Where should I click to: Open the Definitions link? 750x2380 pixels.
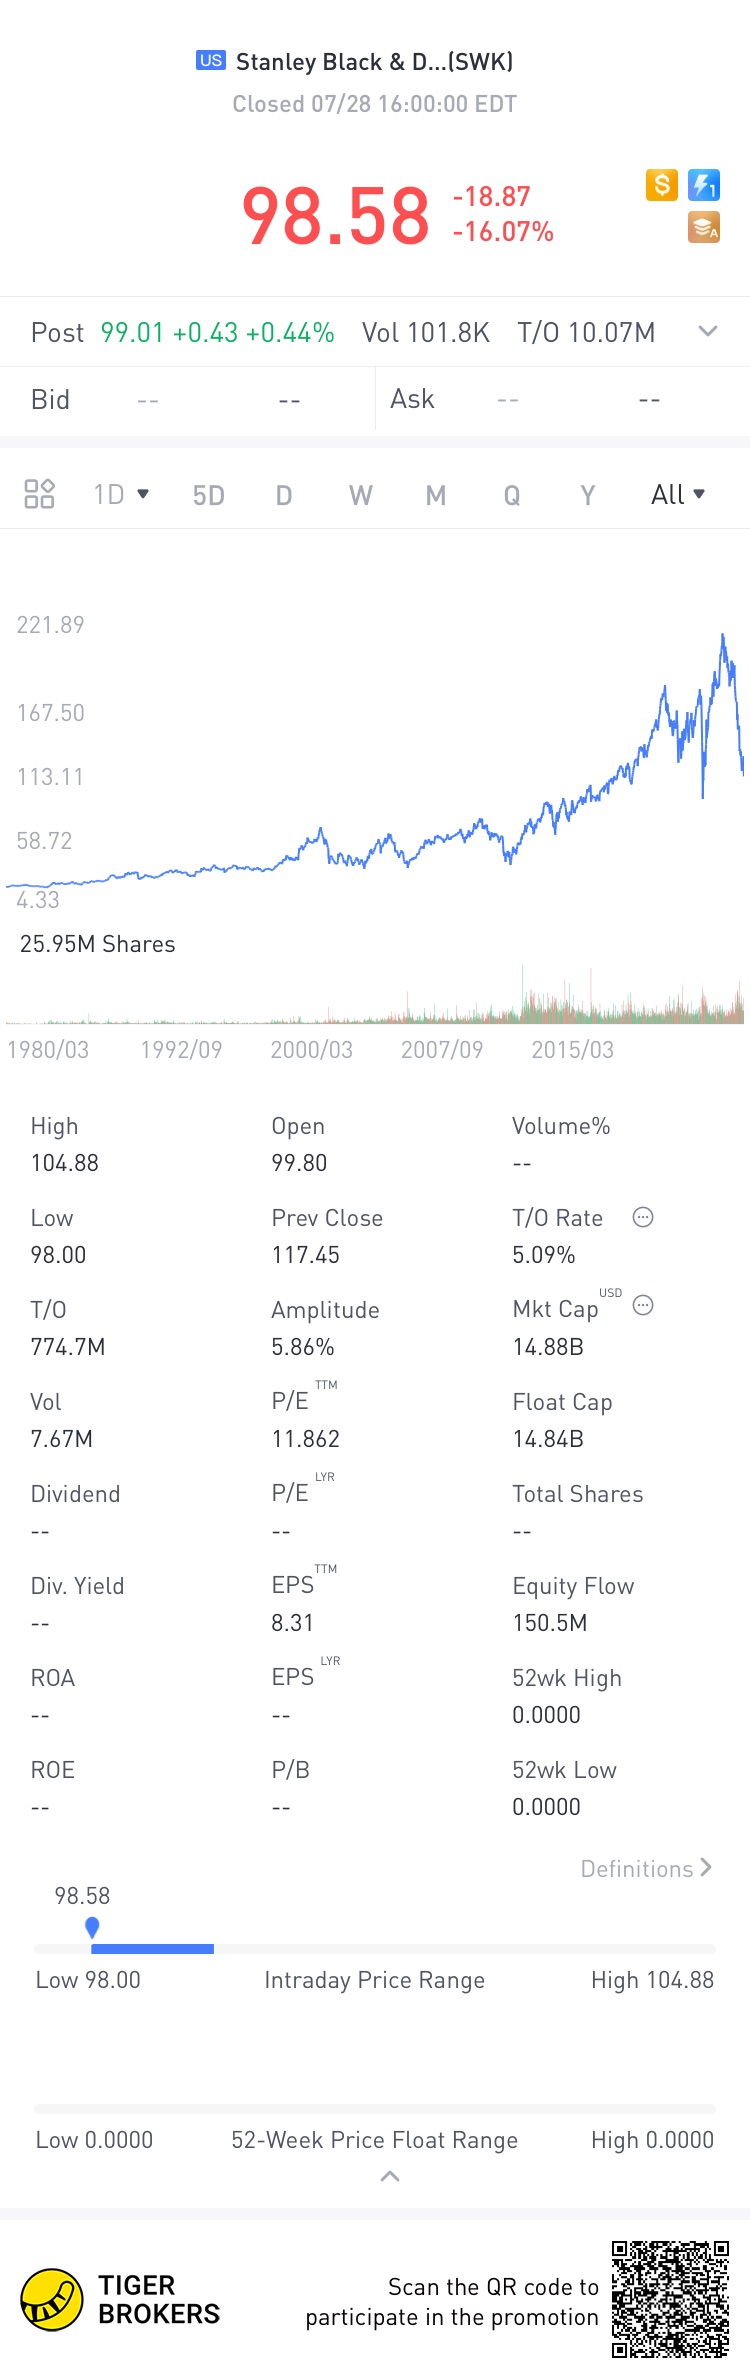(x=646, y=1868)
